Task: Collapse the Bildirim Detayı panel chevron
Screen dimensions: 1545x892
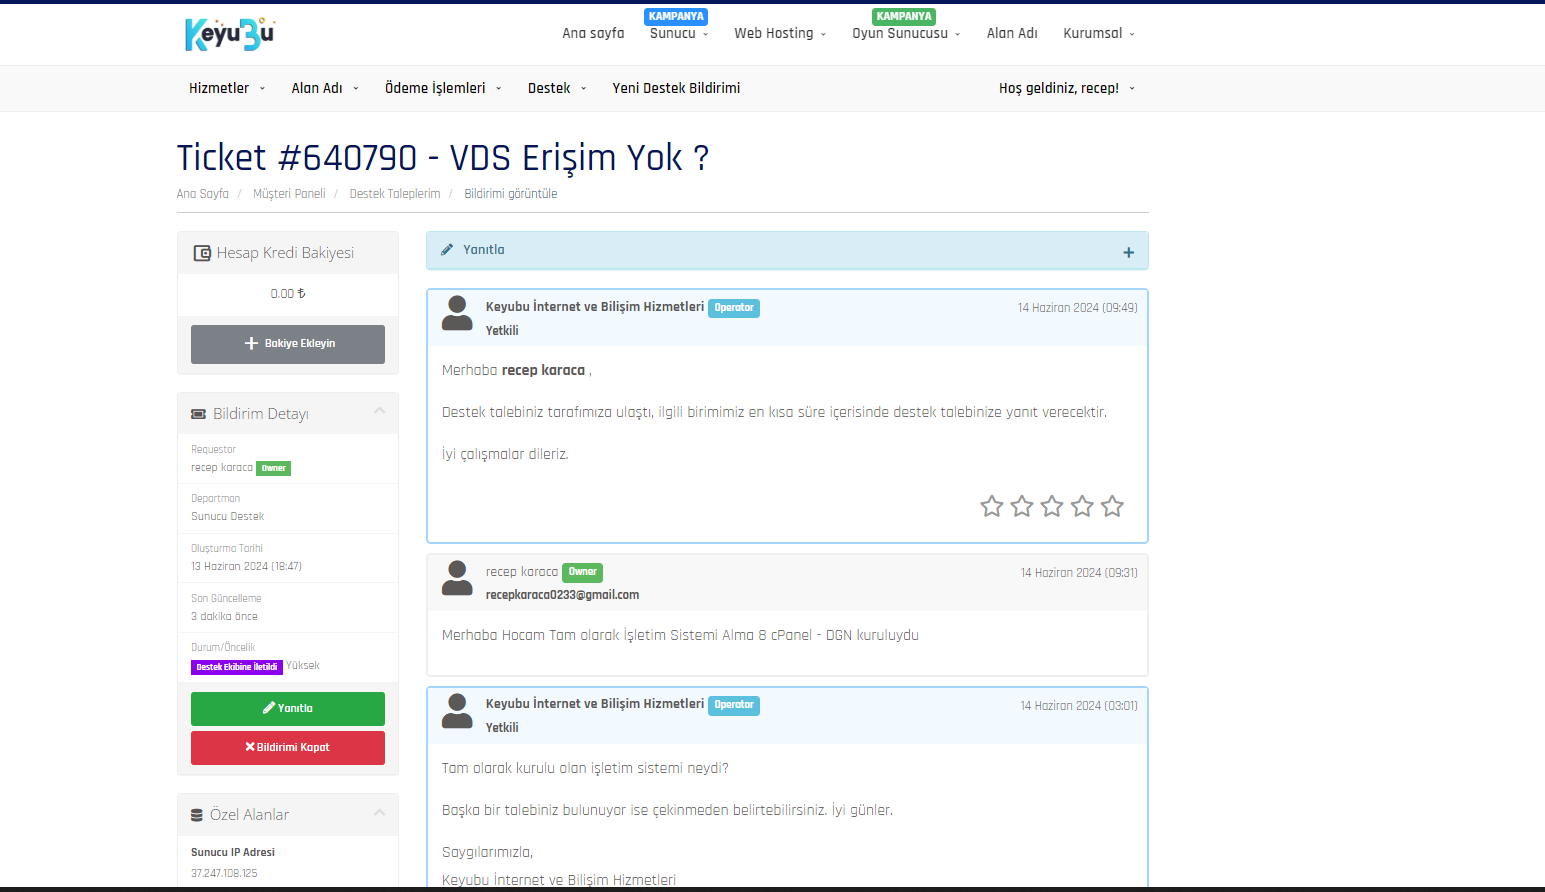Action: (379, 411)
